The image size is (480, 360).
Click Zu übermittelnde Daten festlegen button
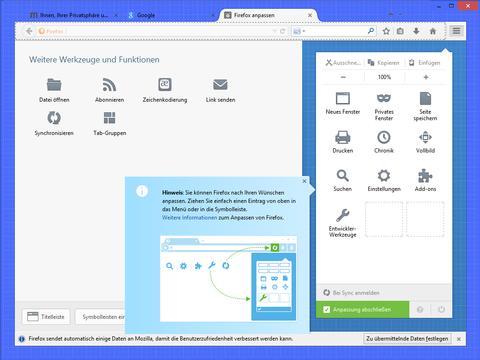[x=407, y=338]
